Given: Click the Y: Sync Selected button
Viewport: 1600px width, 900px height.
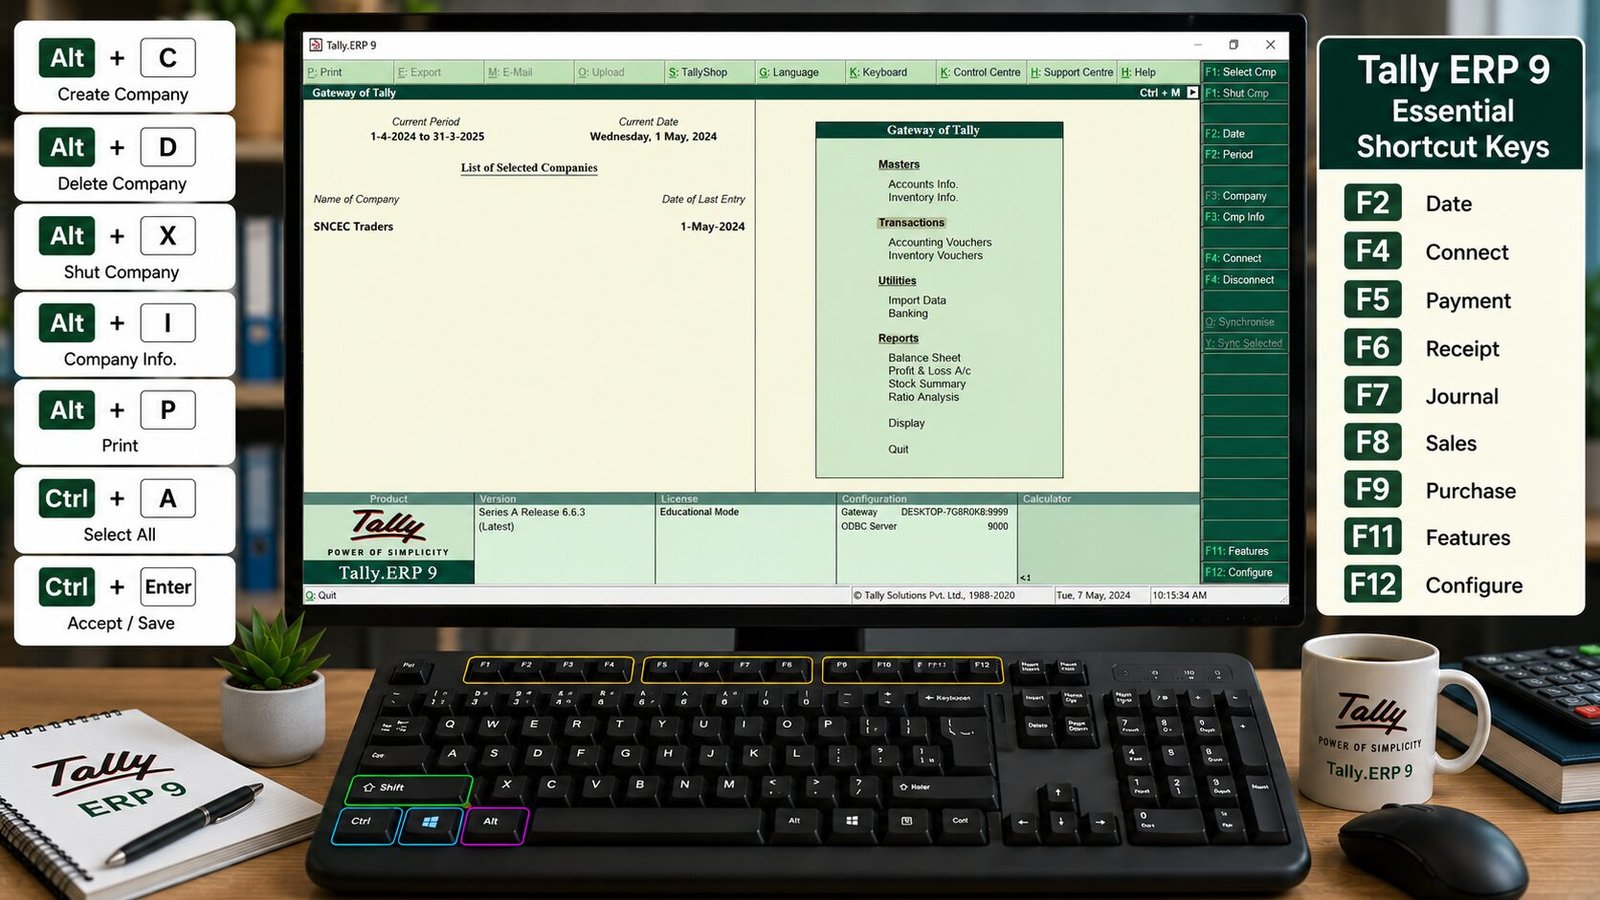Looking at the screenshot, I should point(1244,343).
